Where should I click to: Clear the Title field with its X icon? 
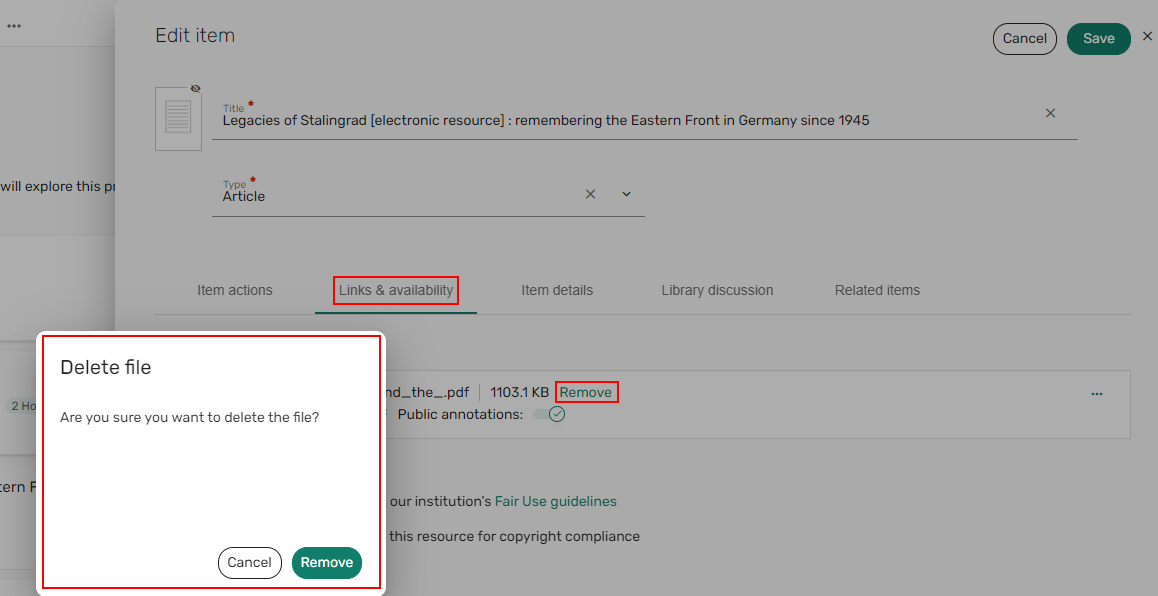tap(1050, 114)
